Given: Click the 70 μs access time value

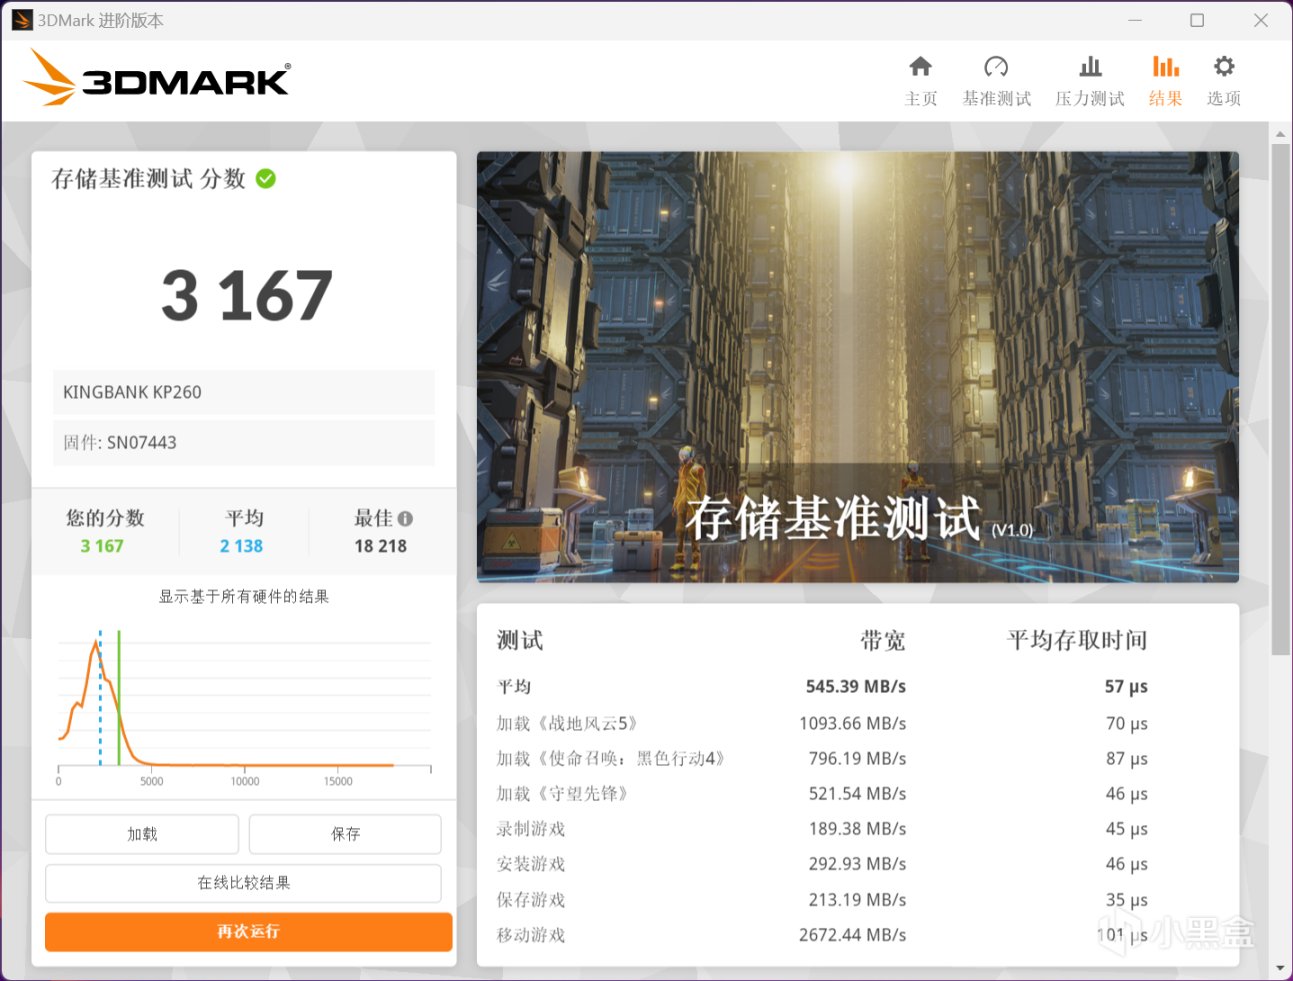Looking at the screenshot, I should click(x=1127, y=723).
